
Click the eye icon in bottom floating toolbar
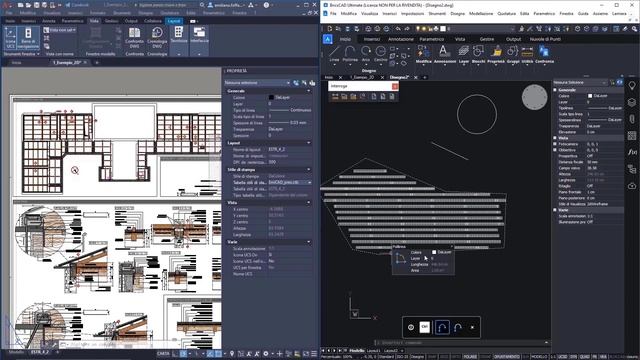click(x=411, y=327)
